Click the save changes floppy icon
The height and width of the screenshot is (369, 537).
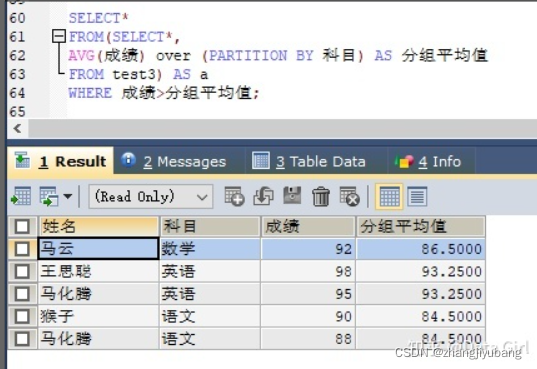tap(292, 196)
